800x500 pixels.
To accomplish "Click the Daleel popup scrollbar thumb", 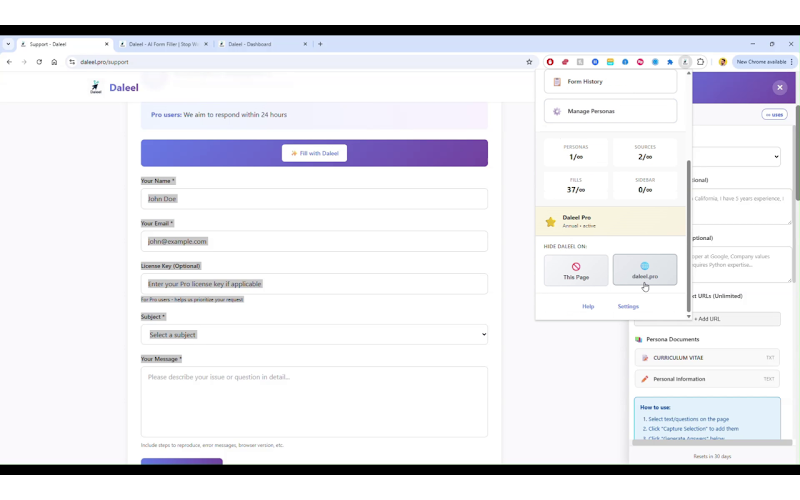I will pyautogui.click(x=688, y=236).
